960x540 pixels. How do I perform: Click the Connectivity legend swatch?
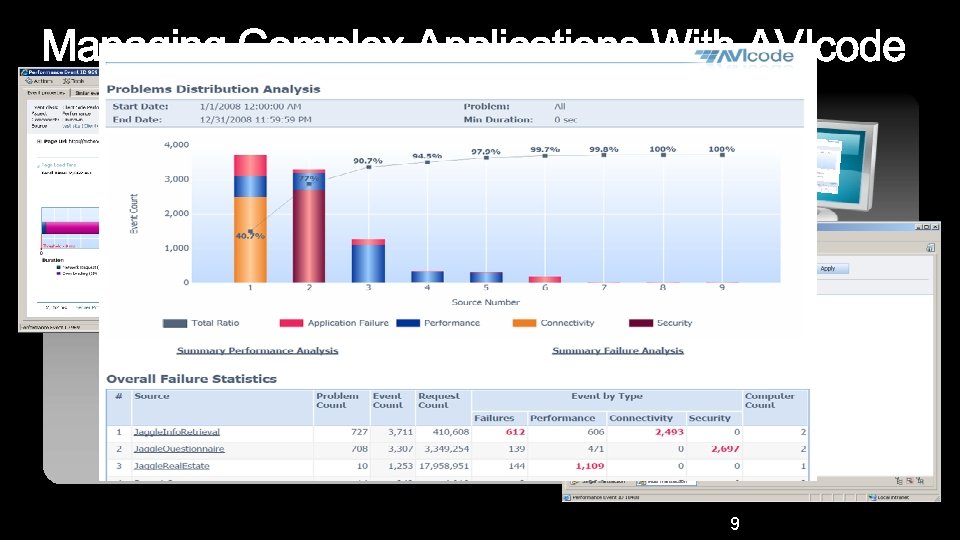tap(524, 323)
